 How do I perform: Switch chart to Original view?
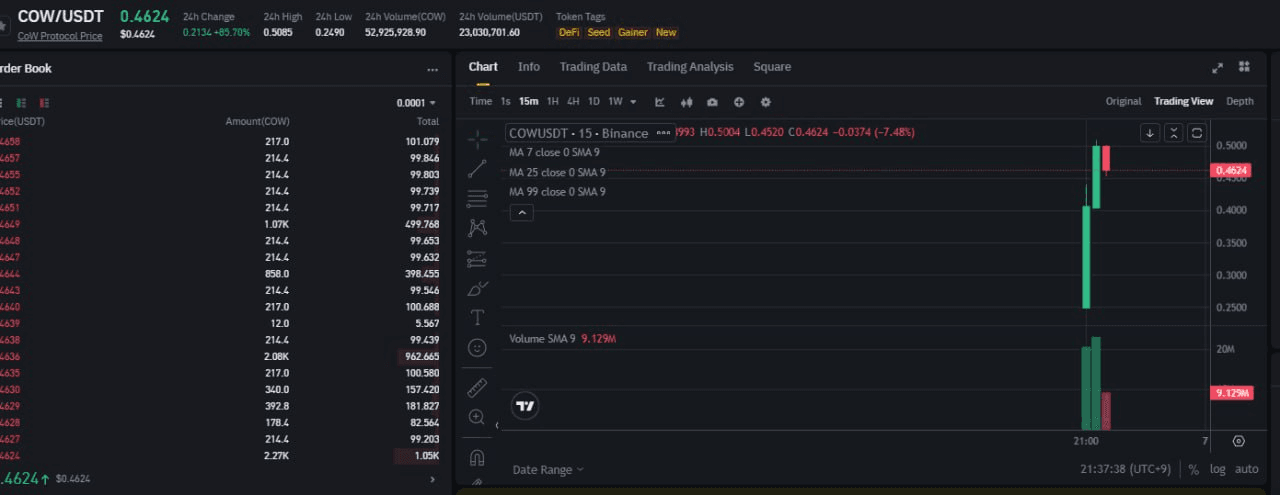[x=1123, y=101]
